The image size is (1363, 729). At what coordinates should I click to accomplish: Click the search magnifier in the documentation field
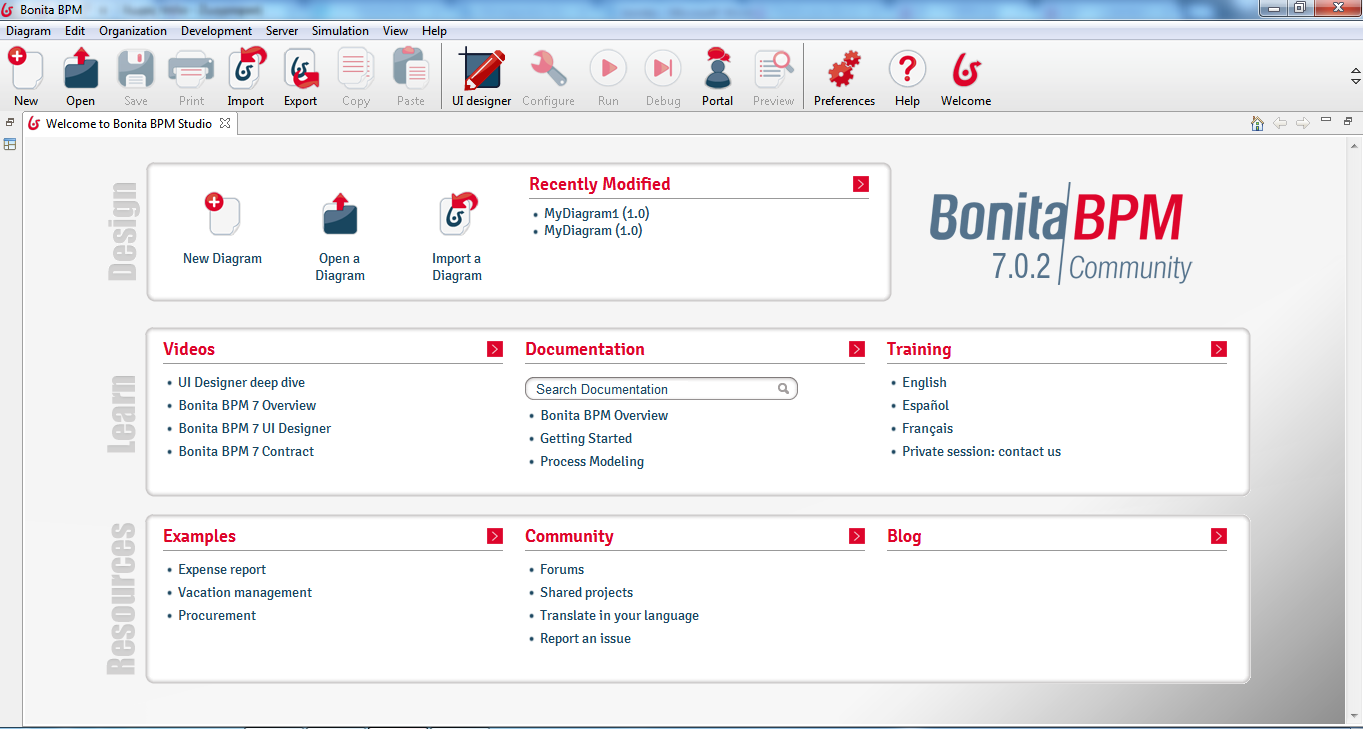785,389
